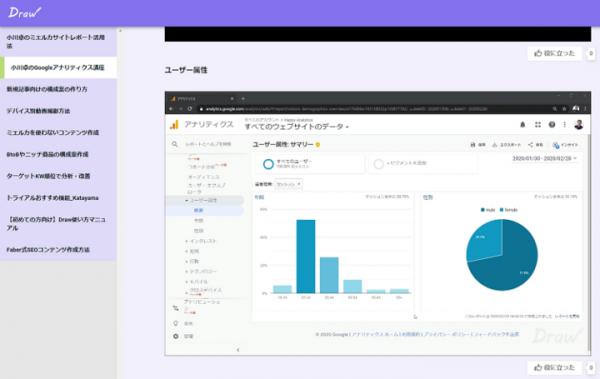This screenshot has width=600, height=379.
Task: Click 役に立った button above ユーザー属性 heading
Action: (554, 54)
